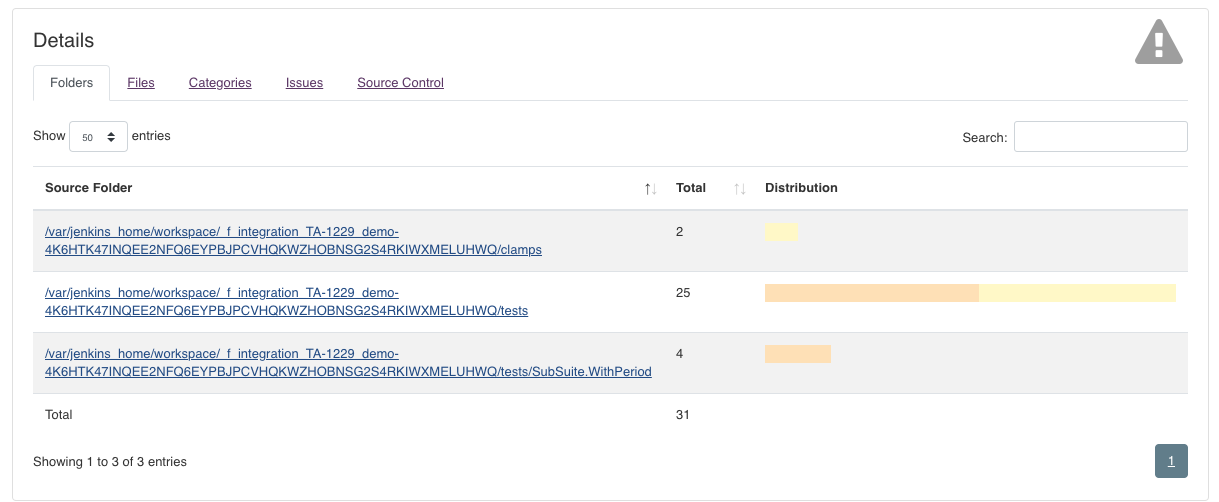Screen dimensions: 1219x502
Task: Click into the Search input field
Action: pyautogui.click(x=1100, y=137)
